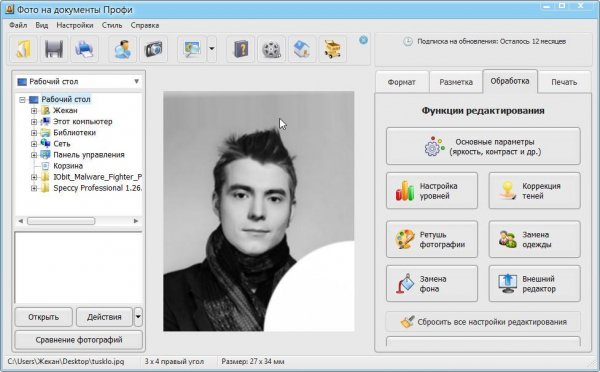Click the Сравнение фотографий button

(x=78, y=340)
